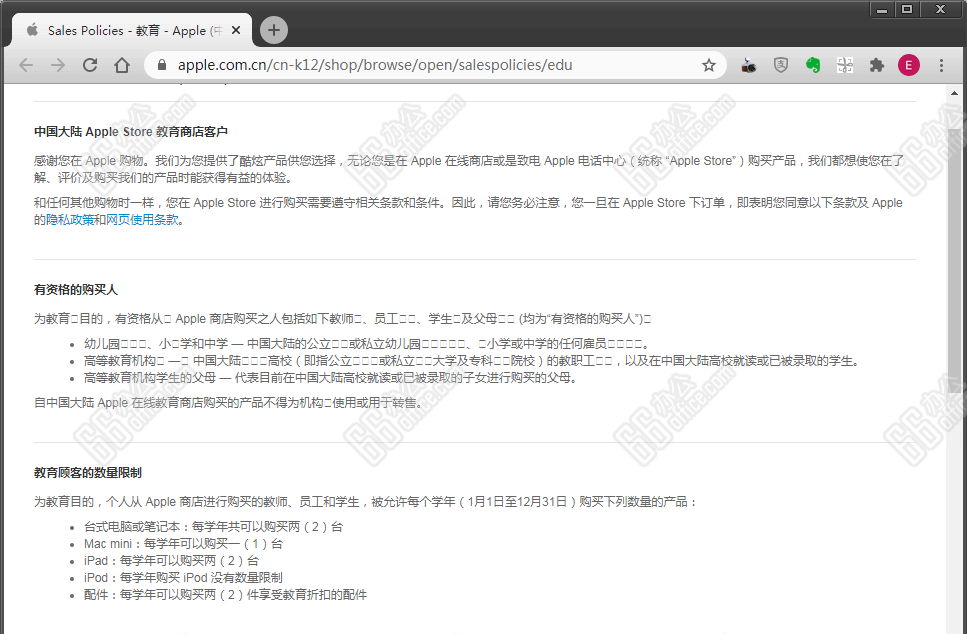Viewport: 967px width, 634px height.
Task: Open a new tab with plus button
Action: tap(274, 30)
